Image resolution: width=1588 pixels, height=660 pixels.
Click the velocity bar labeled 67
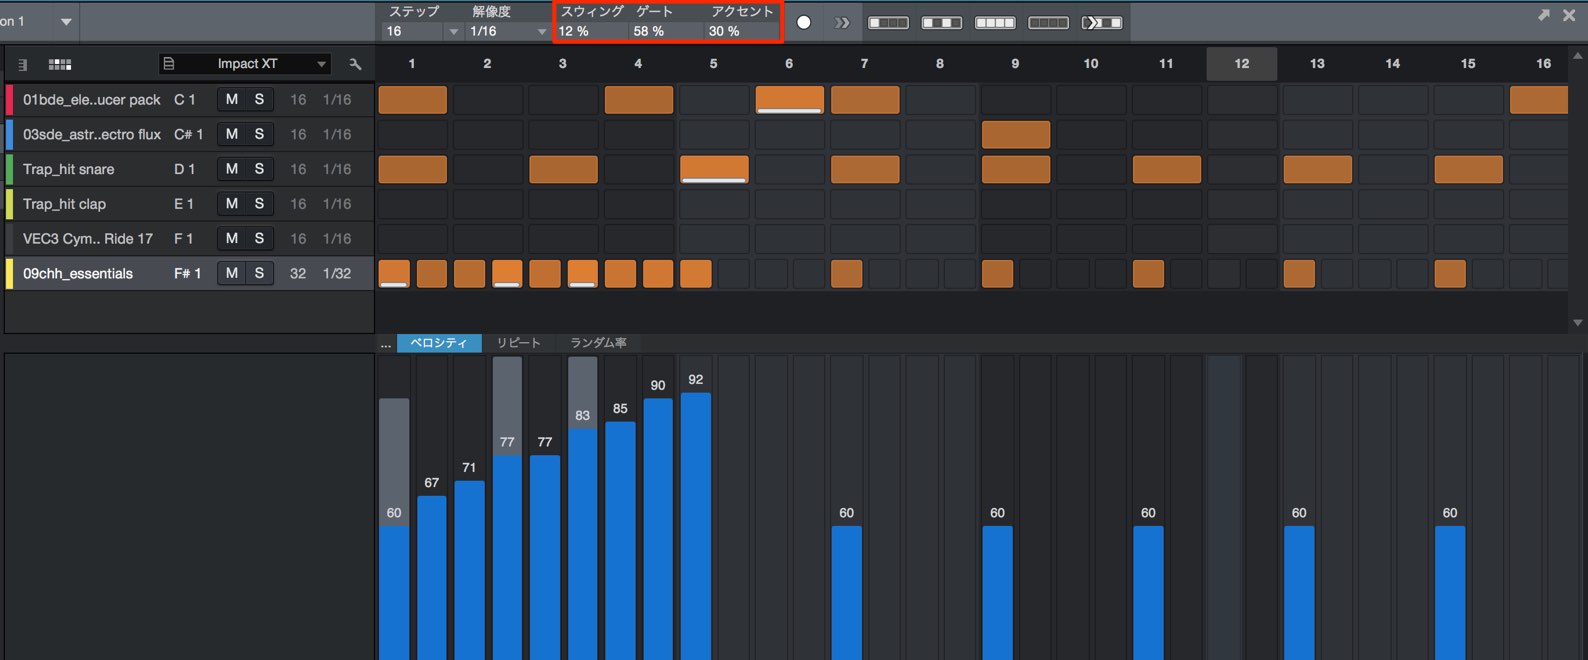(x=432, y=578)
